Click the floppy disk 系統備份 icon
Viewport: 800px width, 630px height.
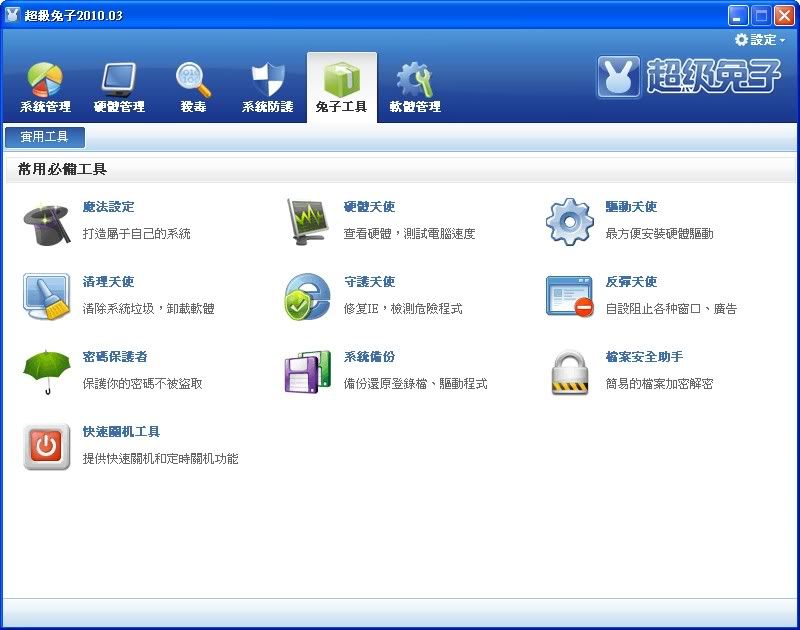(x=307, y=372)
